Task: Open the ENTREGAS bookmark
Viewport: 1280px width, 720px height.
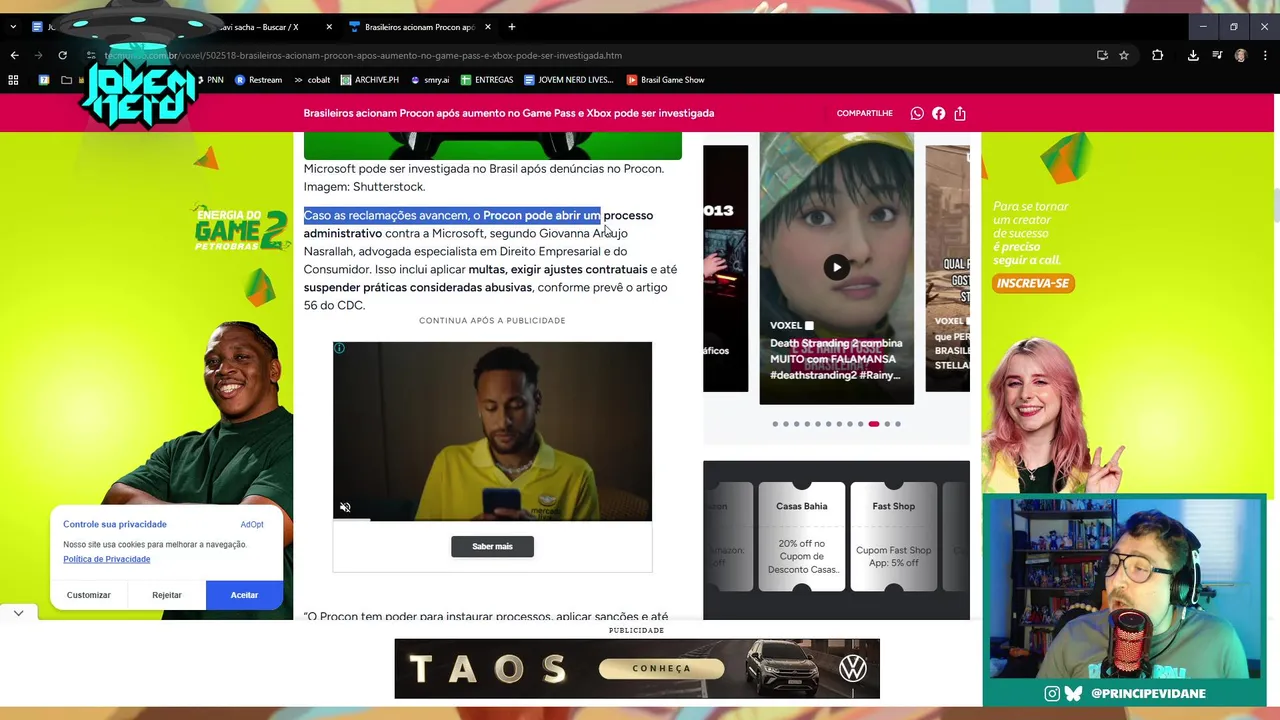Action: point(486,80)
